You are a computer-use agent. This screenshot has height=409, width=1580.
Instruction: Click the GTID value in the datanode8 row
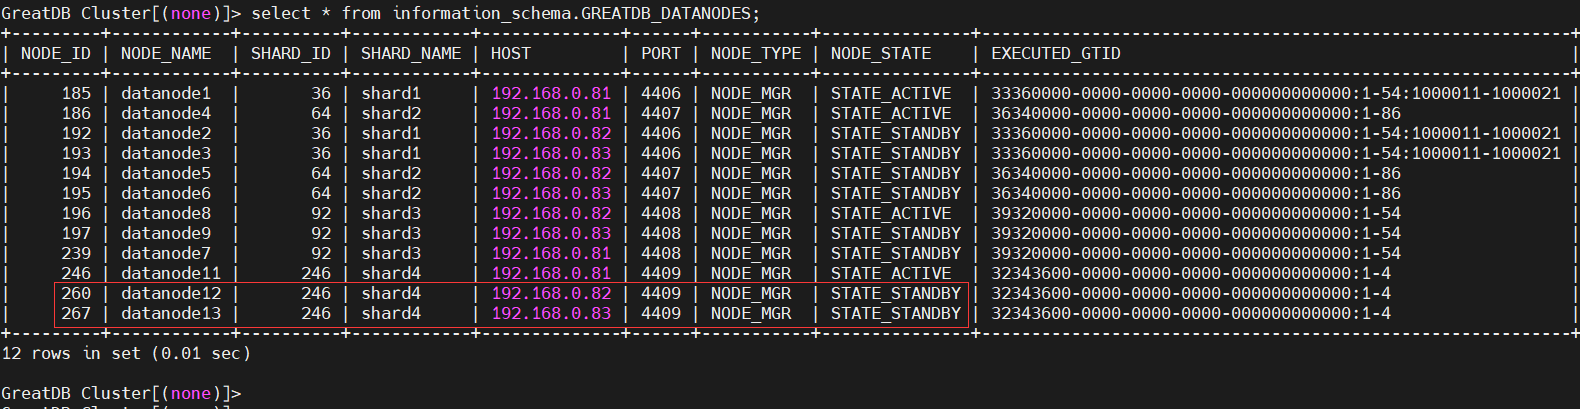[1196, 214]
